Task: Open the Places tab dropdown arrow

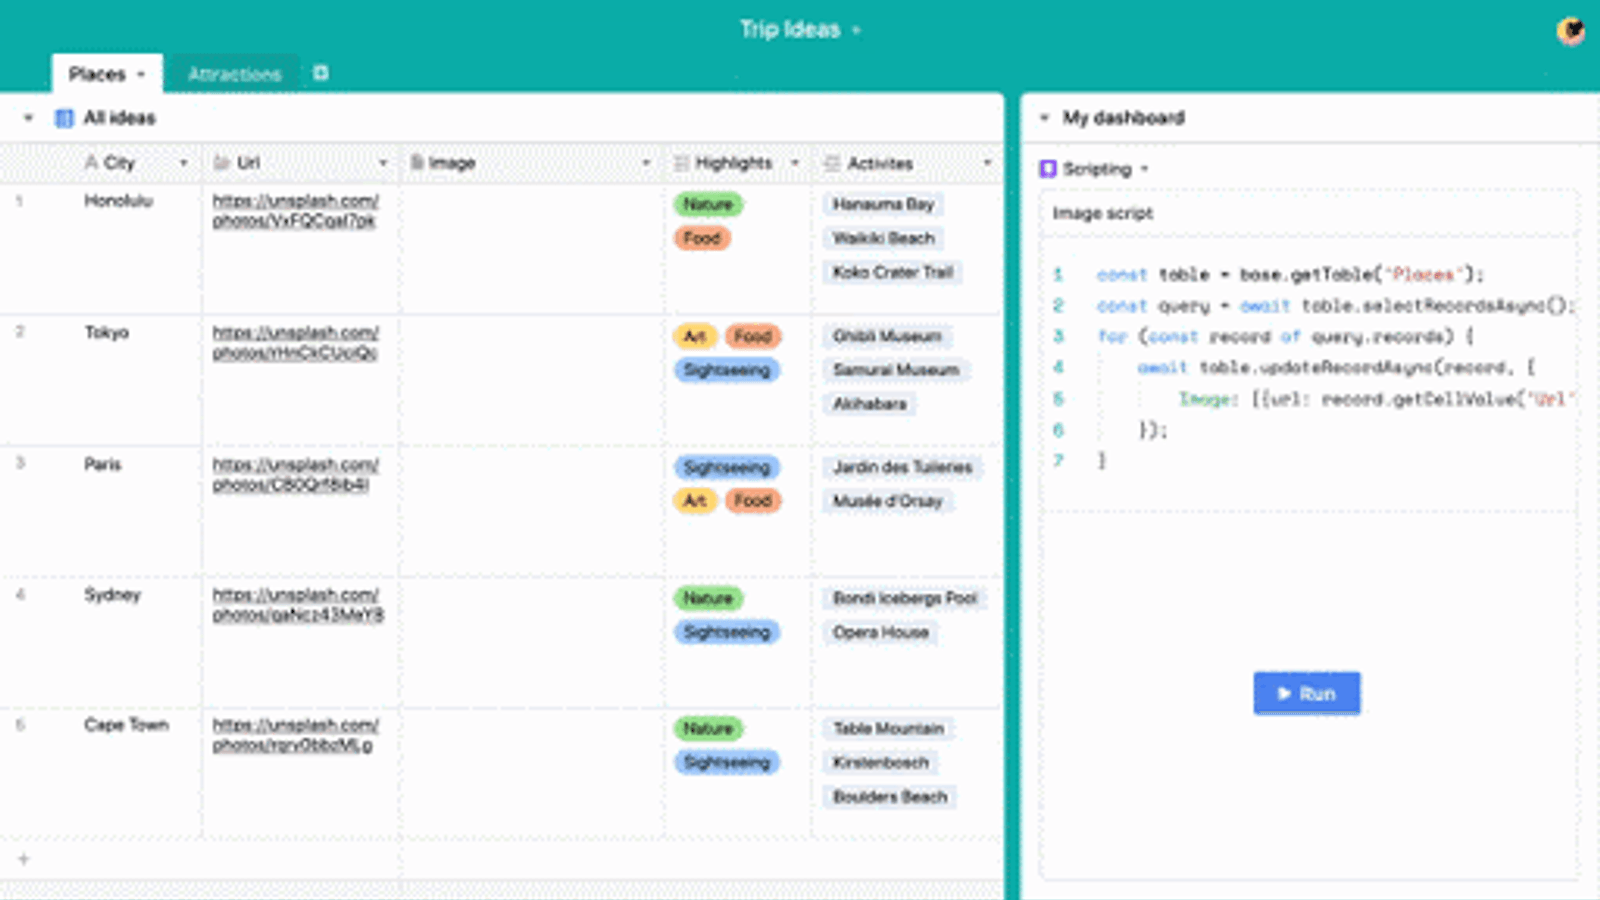Action: pos(141,75)
